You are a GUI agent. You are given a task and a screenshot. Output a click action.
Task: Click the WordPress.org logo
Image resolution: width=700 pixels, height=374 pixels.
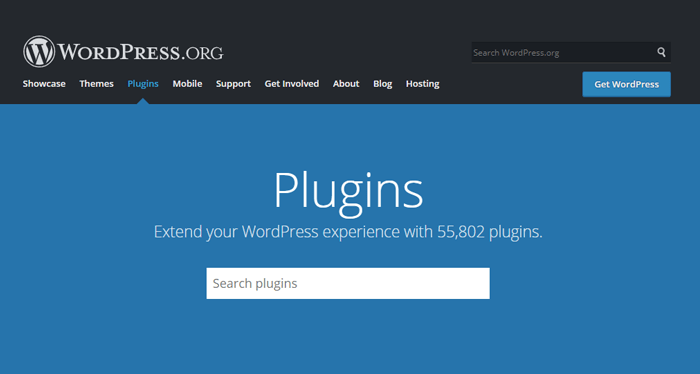pos(123,52)
